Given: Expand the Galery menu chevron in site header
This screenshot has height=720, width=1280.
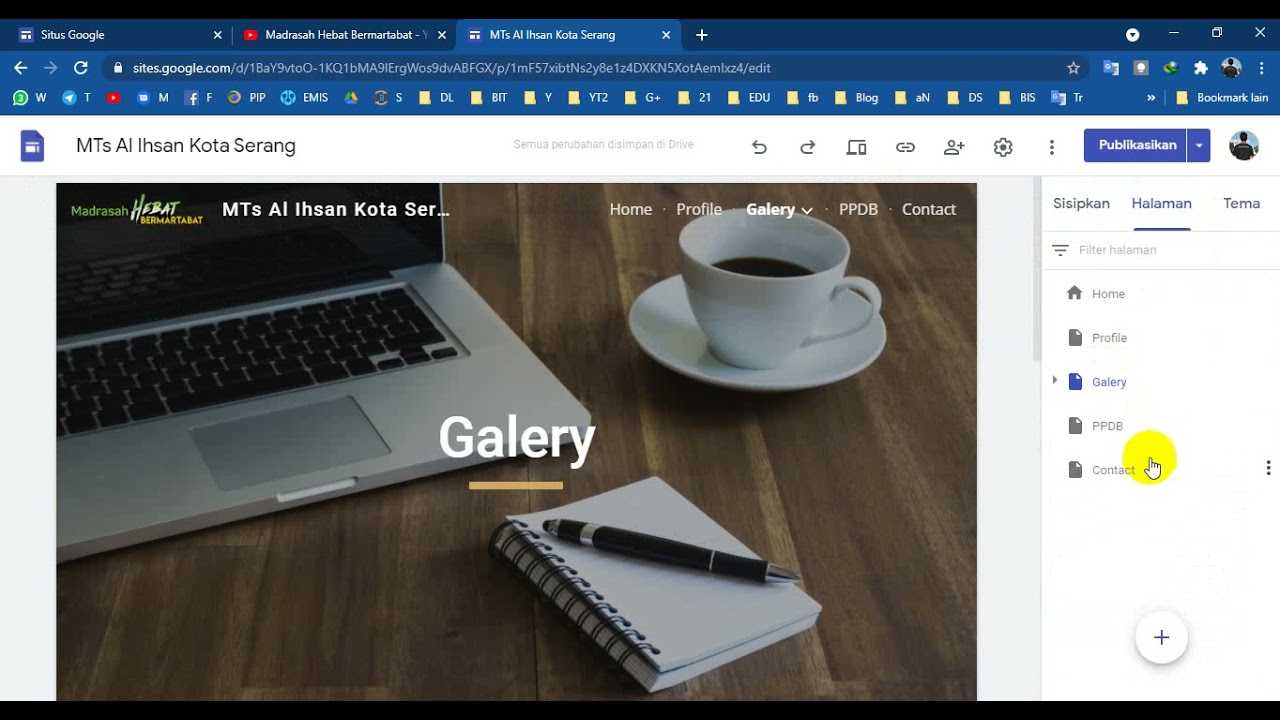Looking at the screenshot, I should point(806,210).
